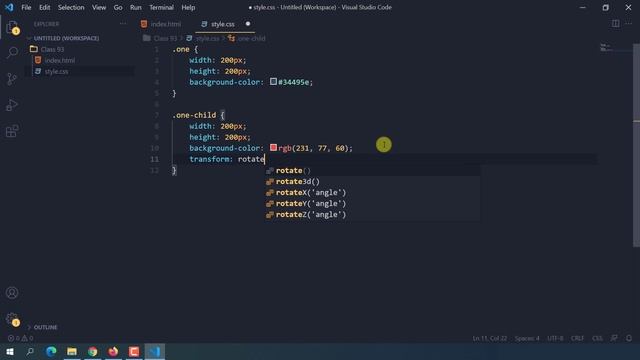Open the Run and Debug view
640x360 pixels.
(x=12, y=105)
